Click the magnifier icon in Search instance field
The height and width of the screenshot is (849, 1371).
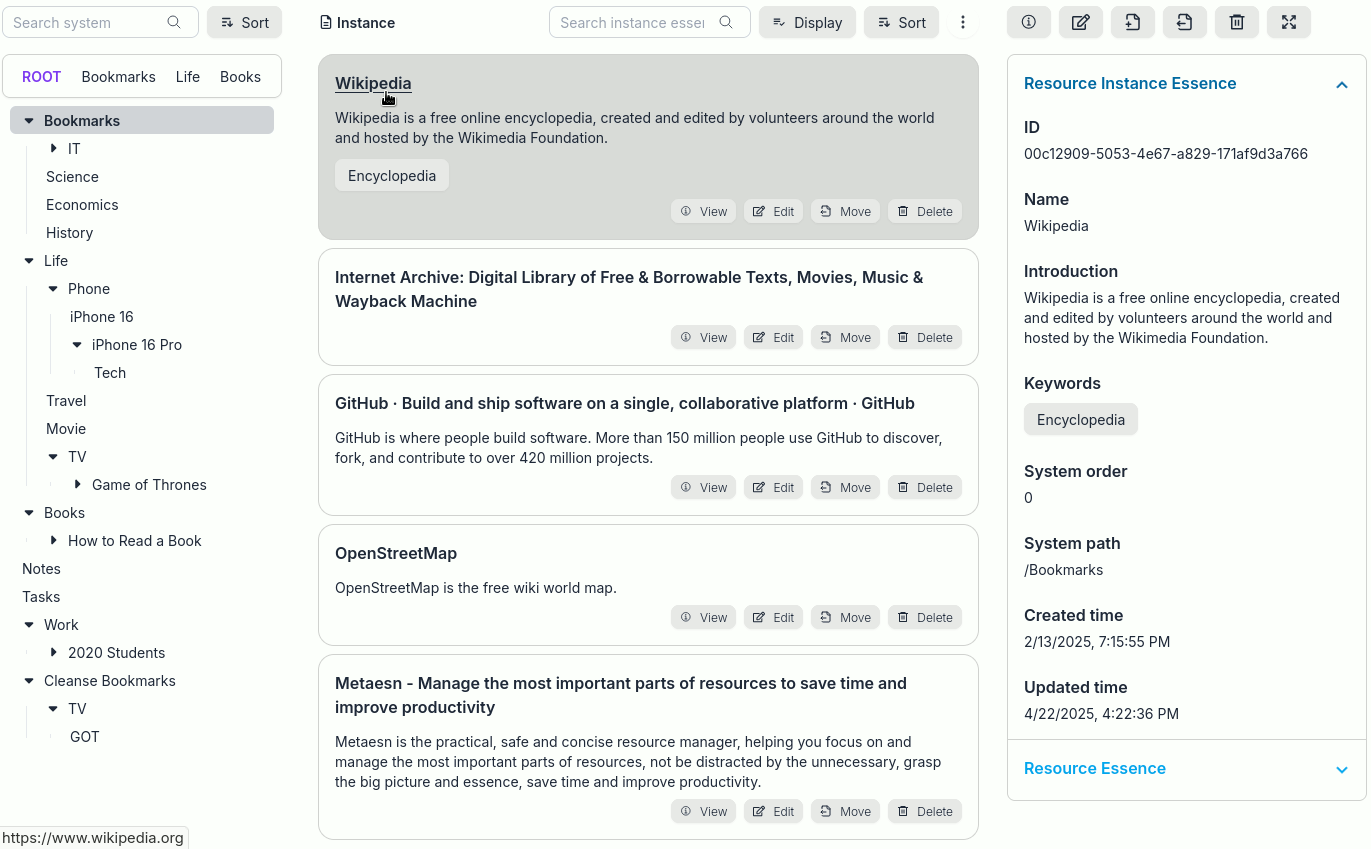(726, 22)
